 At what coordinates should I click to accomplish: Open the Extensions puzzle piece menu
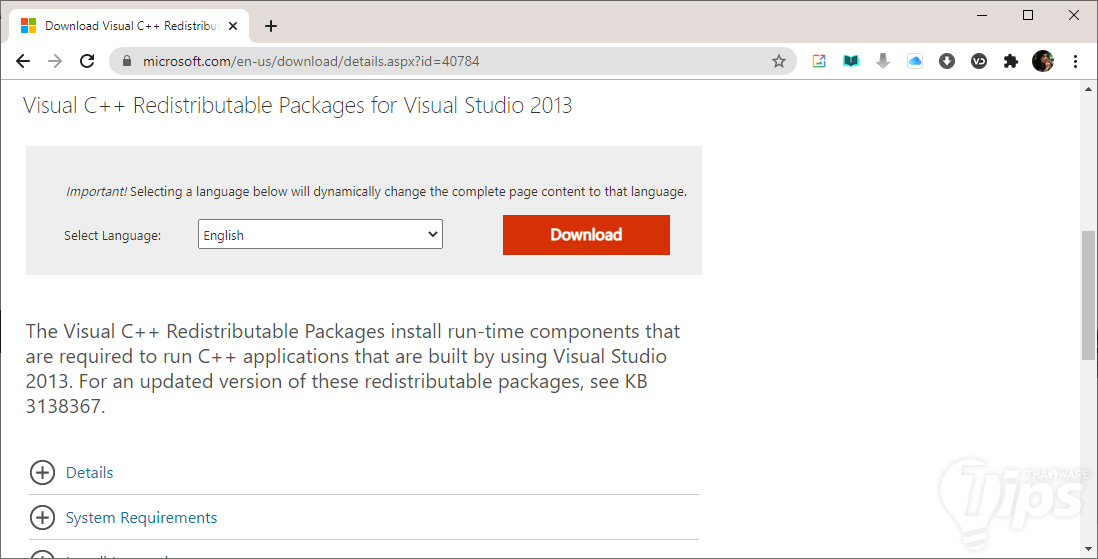[1011, 61]
